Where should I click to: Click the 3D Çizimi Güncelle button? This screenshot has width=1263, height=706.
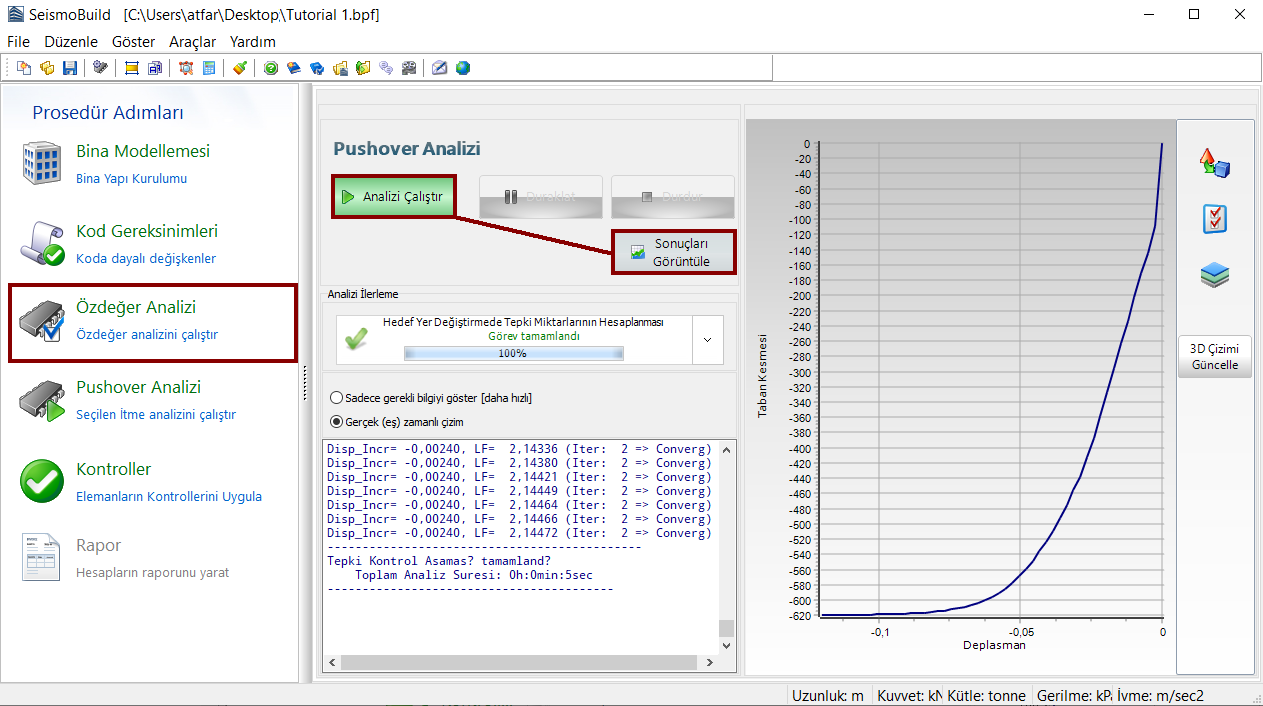(x=1214, y=357)
